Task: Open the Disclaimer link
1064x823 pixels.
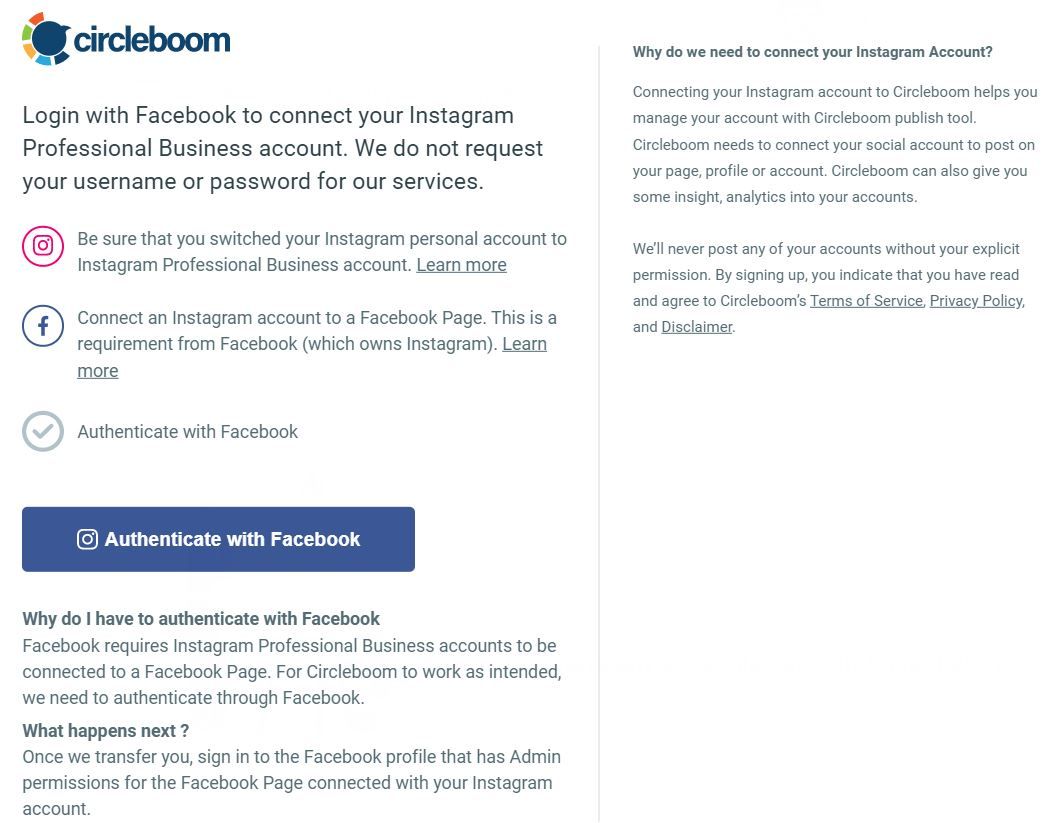Action: (697, 326)
